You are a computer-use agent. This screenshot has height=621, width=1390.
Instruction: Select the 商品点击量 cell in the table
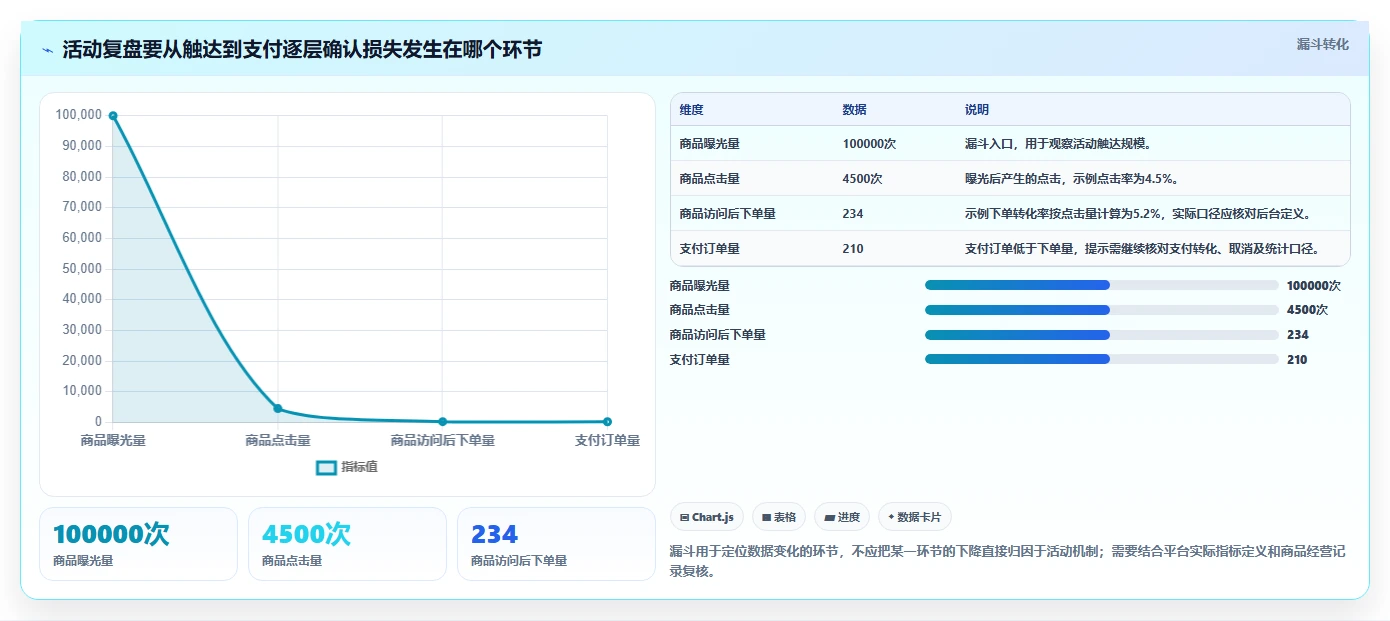[709, 179]
